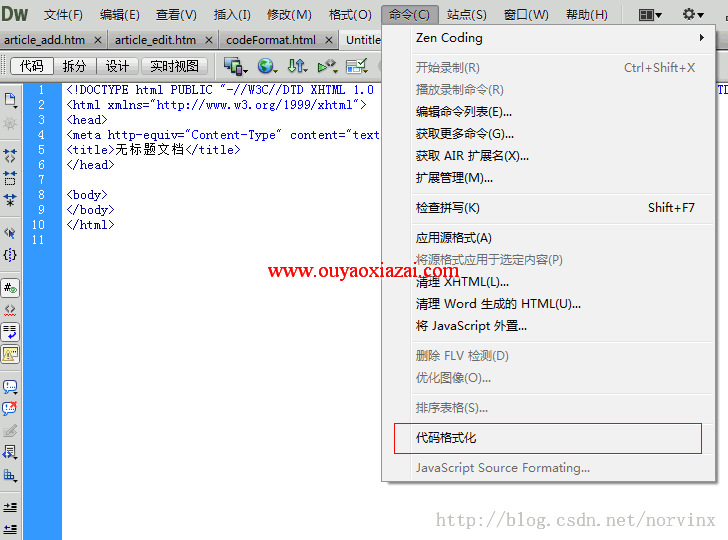Viewport: 728px width, 540px height.
Task: Collapse full tag icon
Action: (x=10, y=156)
